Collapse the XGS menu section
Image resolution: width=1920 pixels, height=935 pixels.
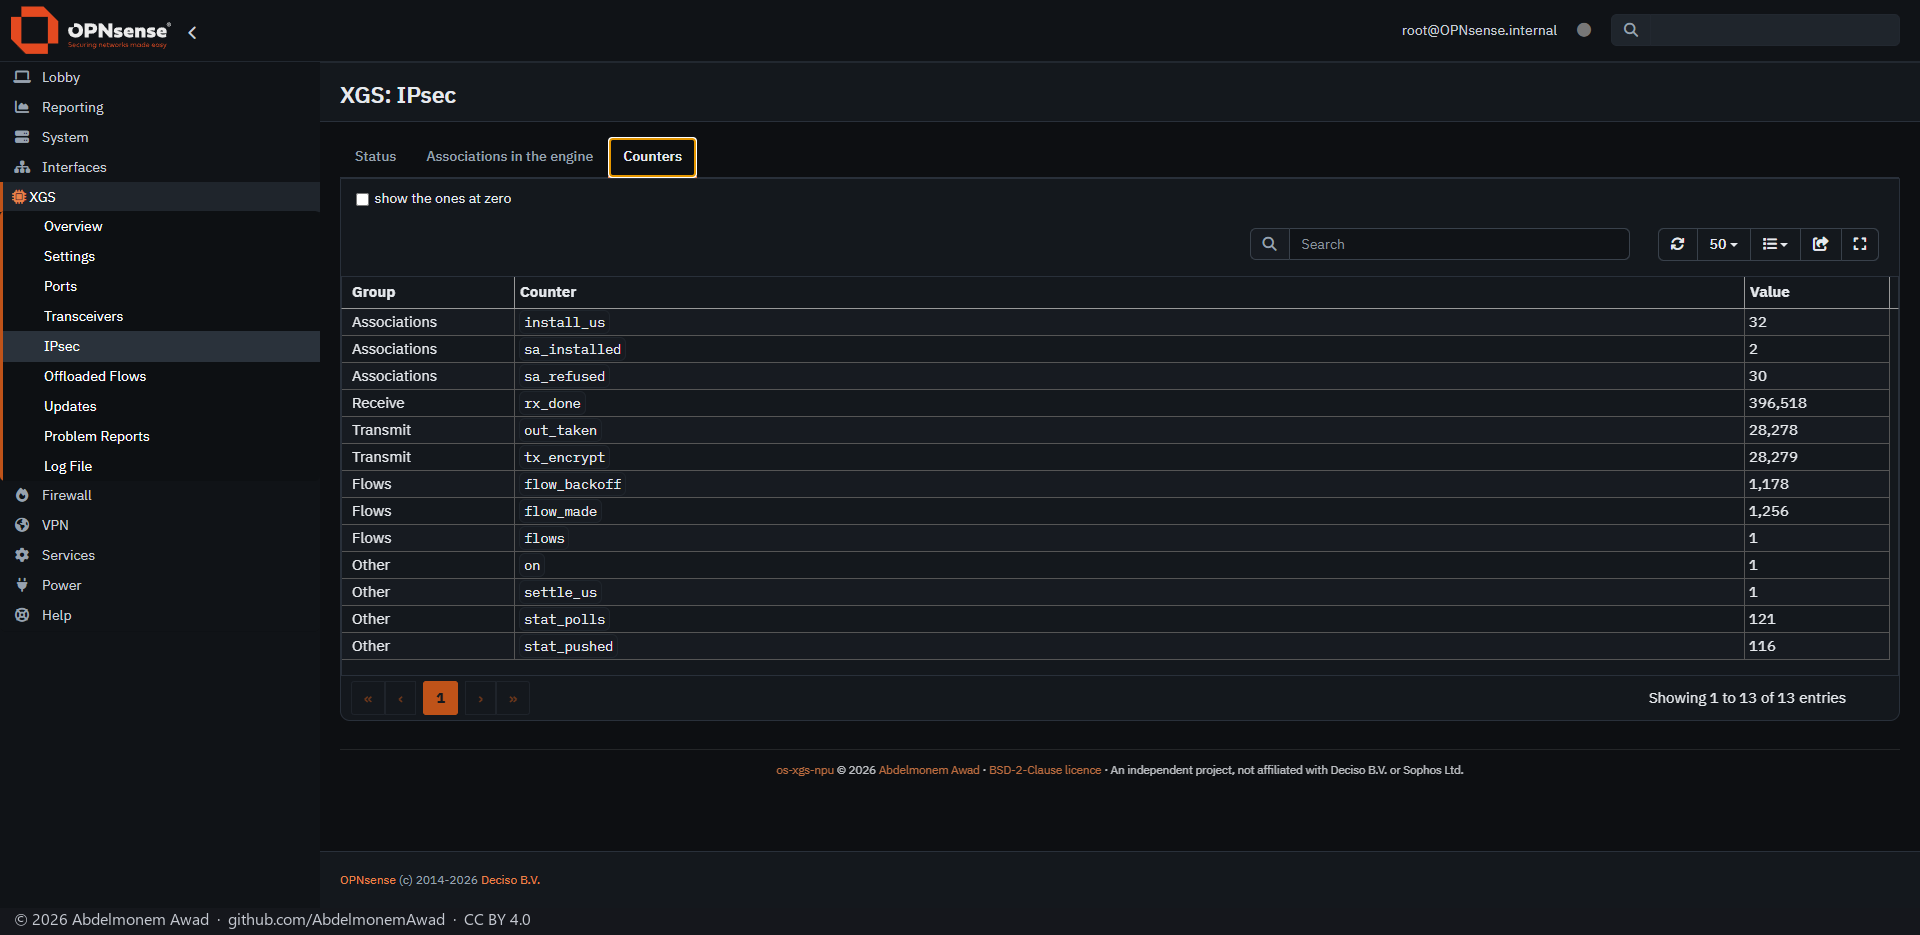tap(160, 197)
